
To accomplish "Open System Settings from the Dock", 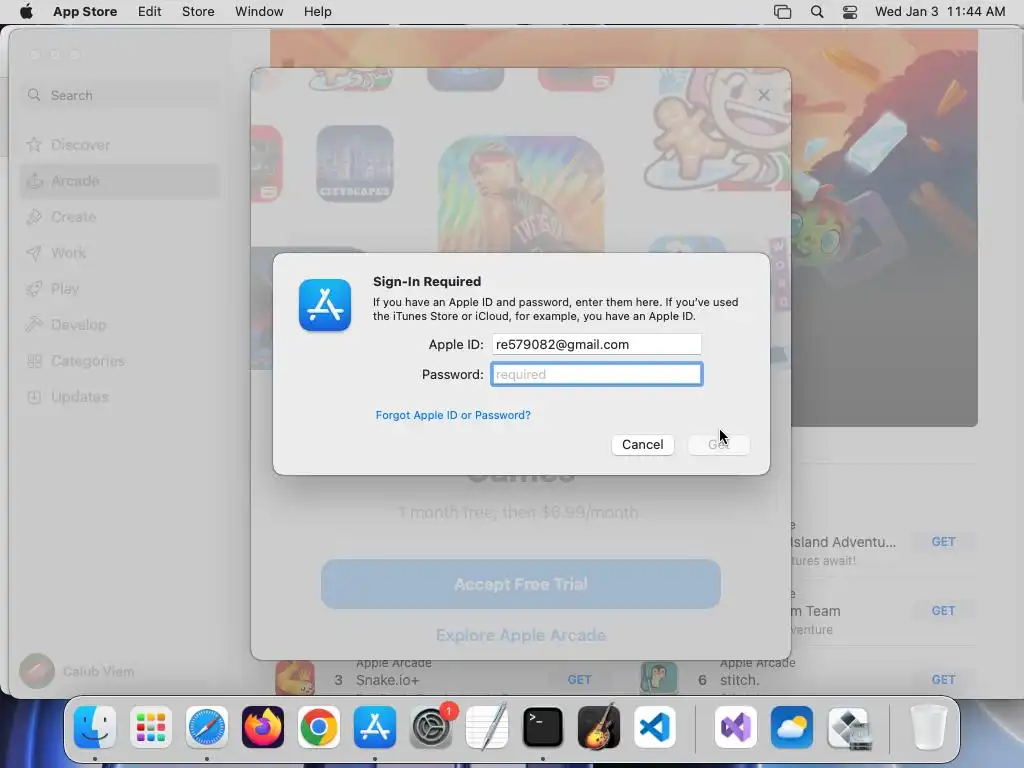I will pos(431,727).
